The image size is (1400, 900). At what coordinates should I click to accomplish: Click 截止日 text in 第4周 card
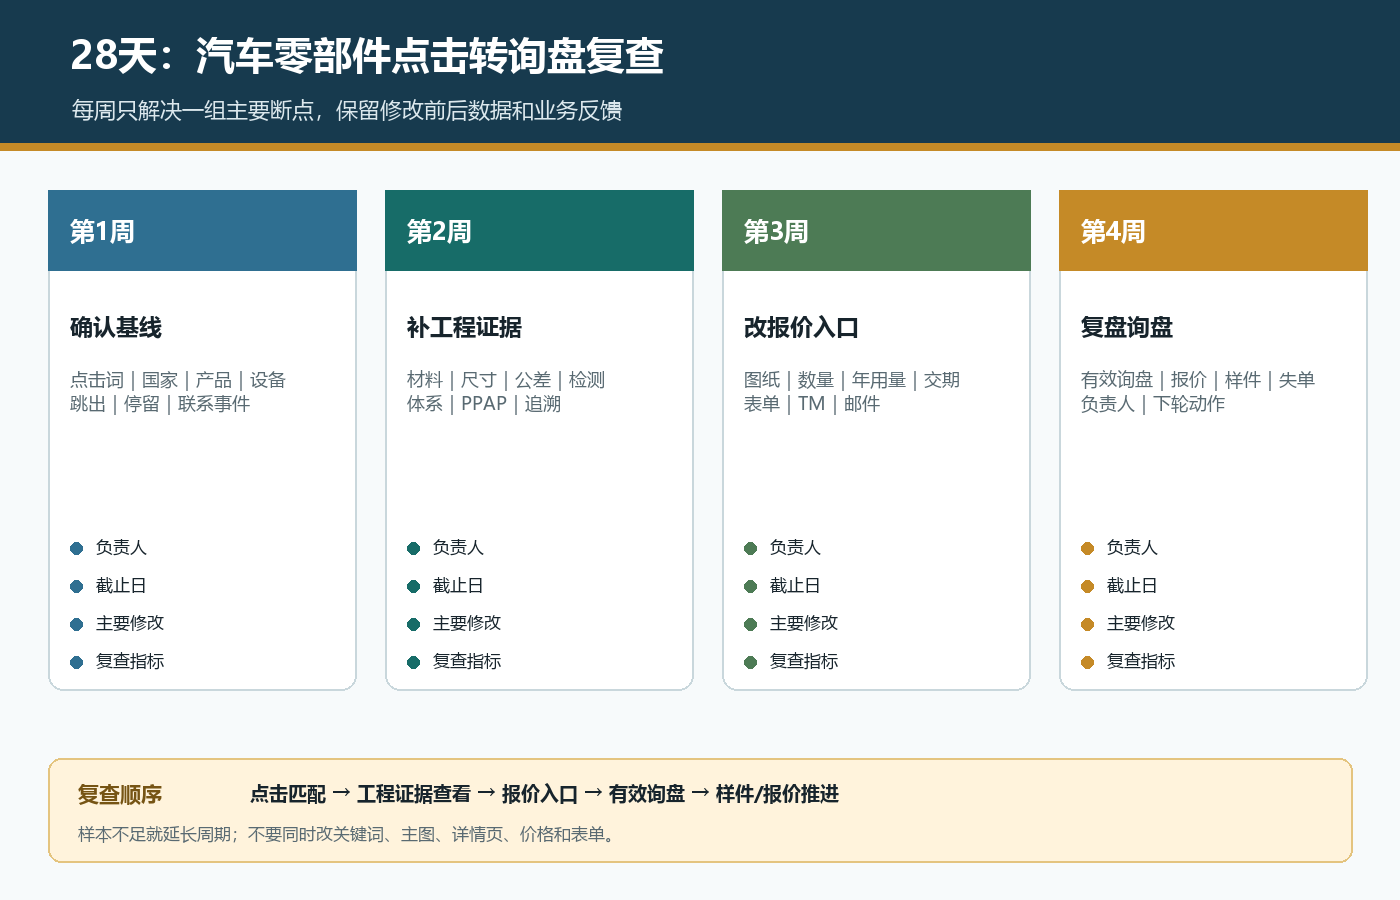1132,585
